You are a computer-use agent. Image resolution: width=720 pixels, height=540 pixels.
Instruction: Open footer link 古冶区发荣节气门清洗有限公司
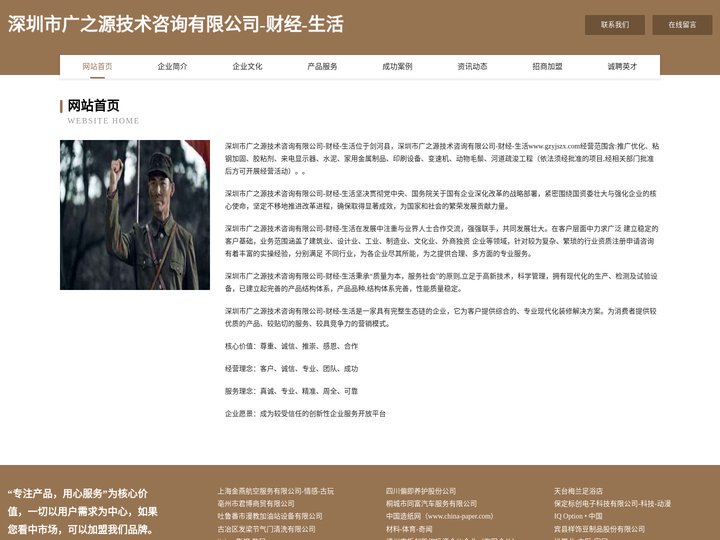point(267,529)
